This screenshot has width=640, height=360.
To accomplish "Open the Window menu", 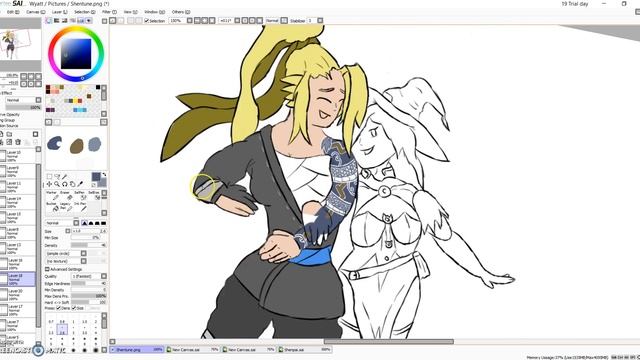I will [154, 12].
